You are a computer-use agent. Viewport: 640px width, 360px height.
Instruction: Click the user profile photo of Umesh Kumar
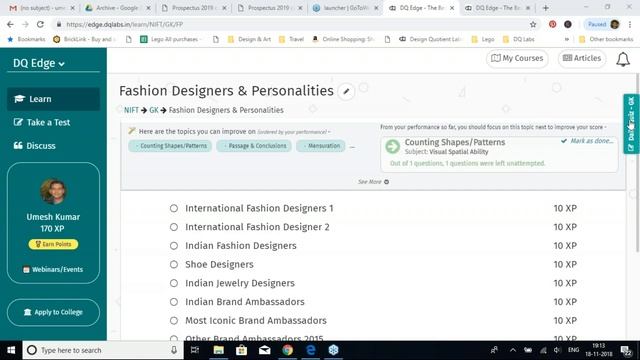(x=53, y=191)
